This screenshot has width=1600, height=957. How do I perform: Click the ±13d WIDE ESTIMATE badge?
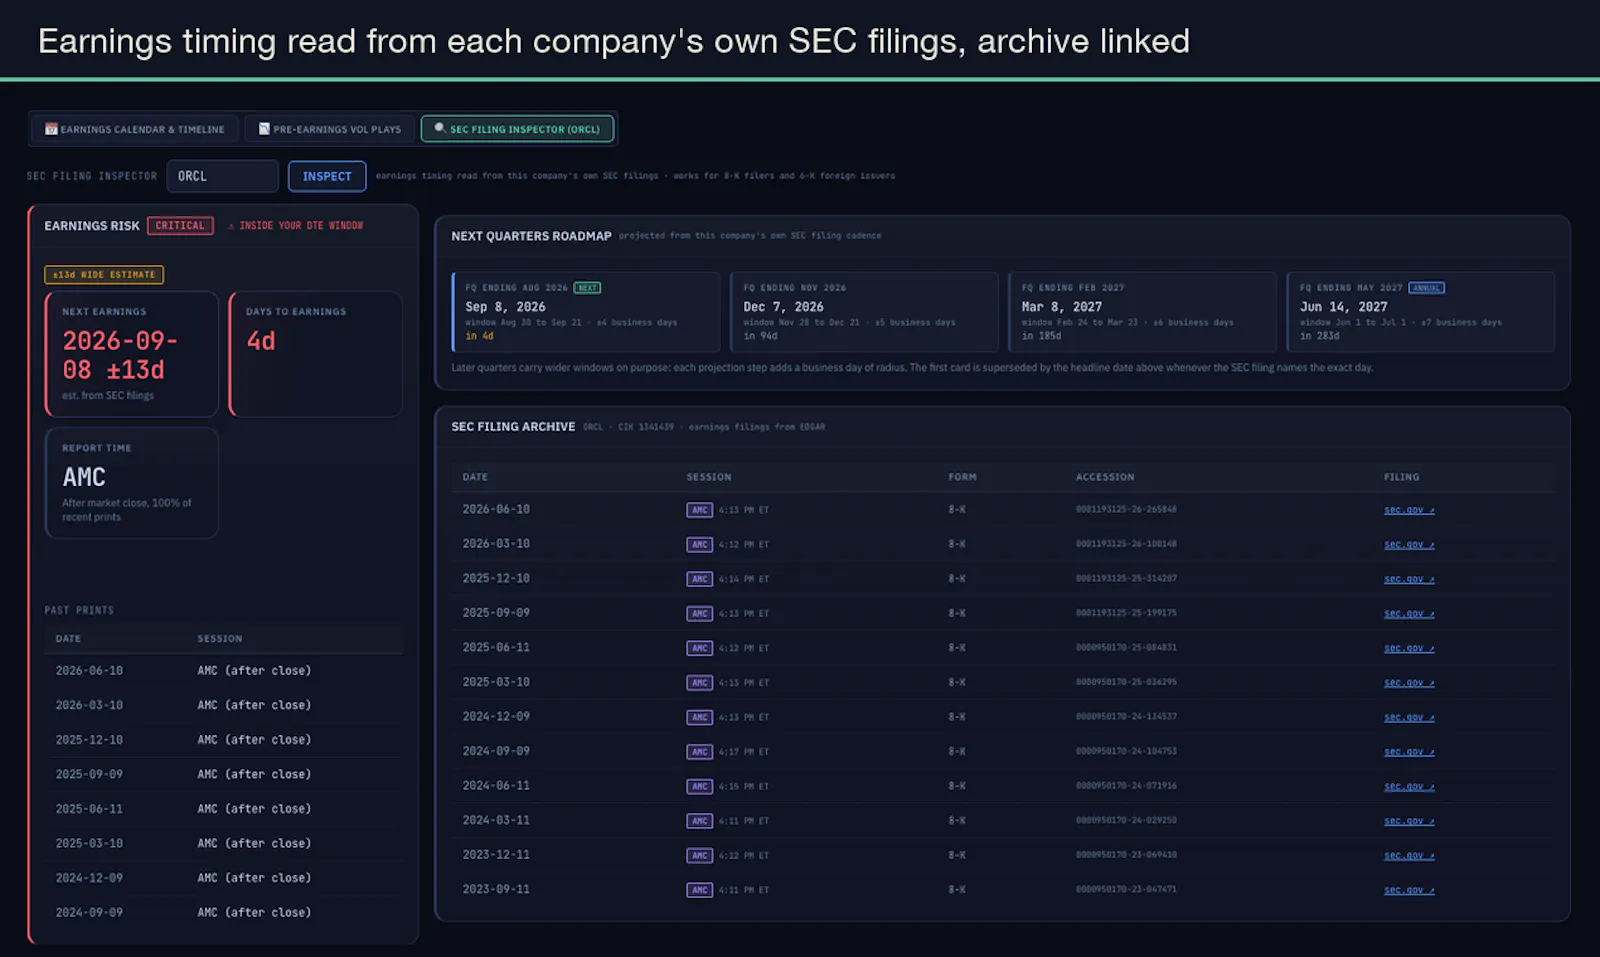[x=104, y=275]
